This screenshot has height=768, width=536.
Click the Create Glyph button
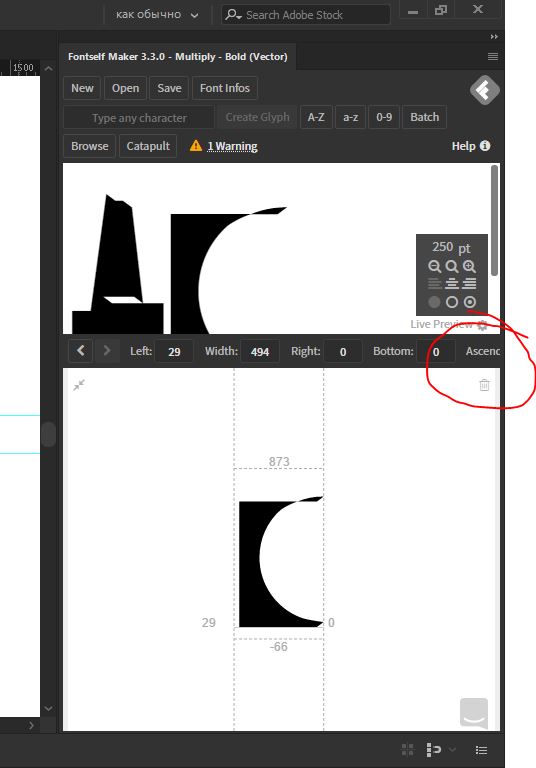(x=257, y=117)
